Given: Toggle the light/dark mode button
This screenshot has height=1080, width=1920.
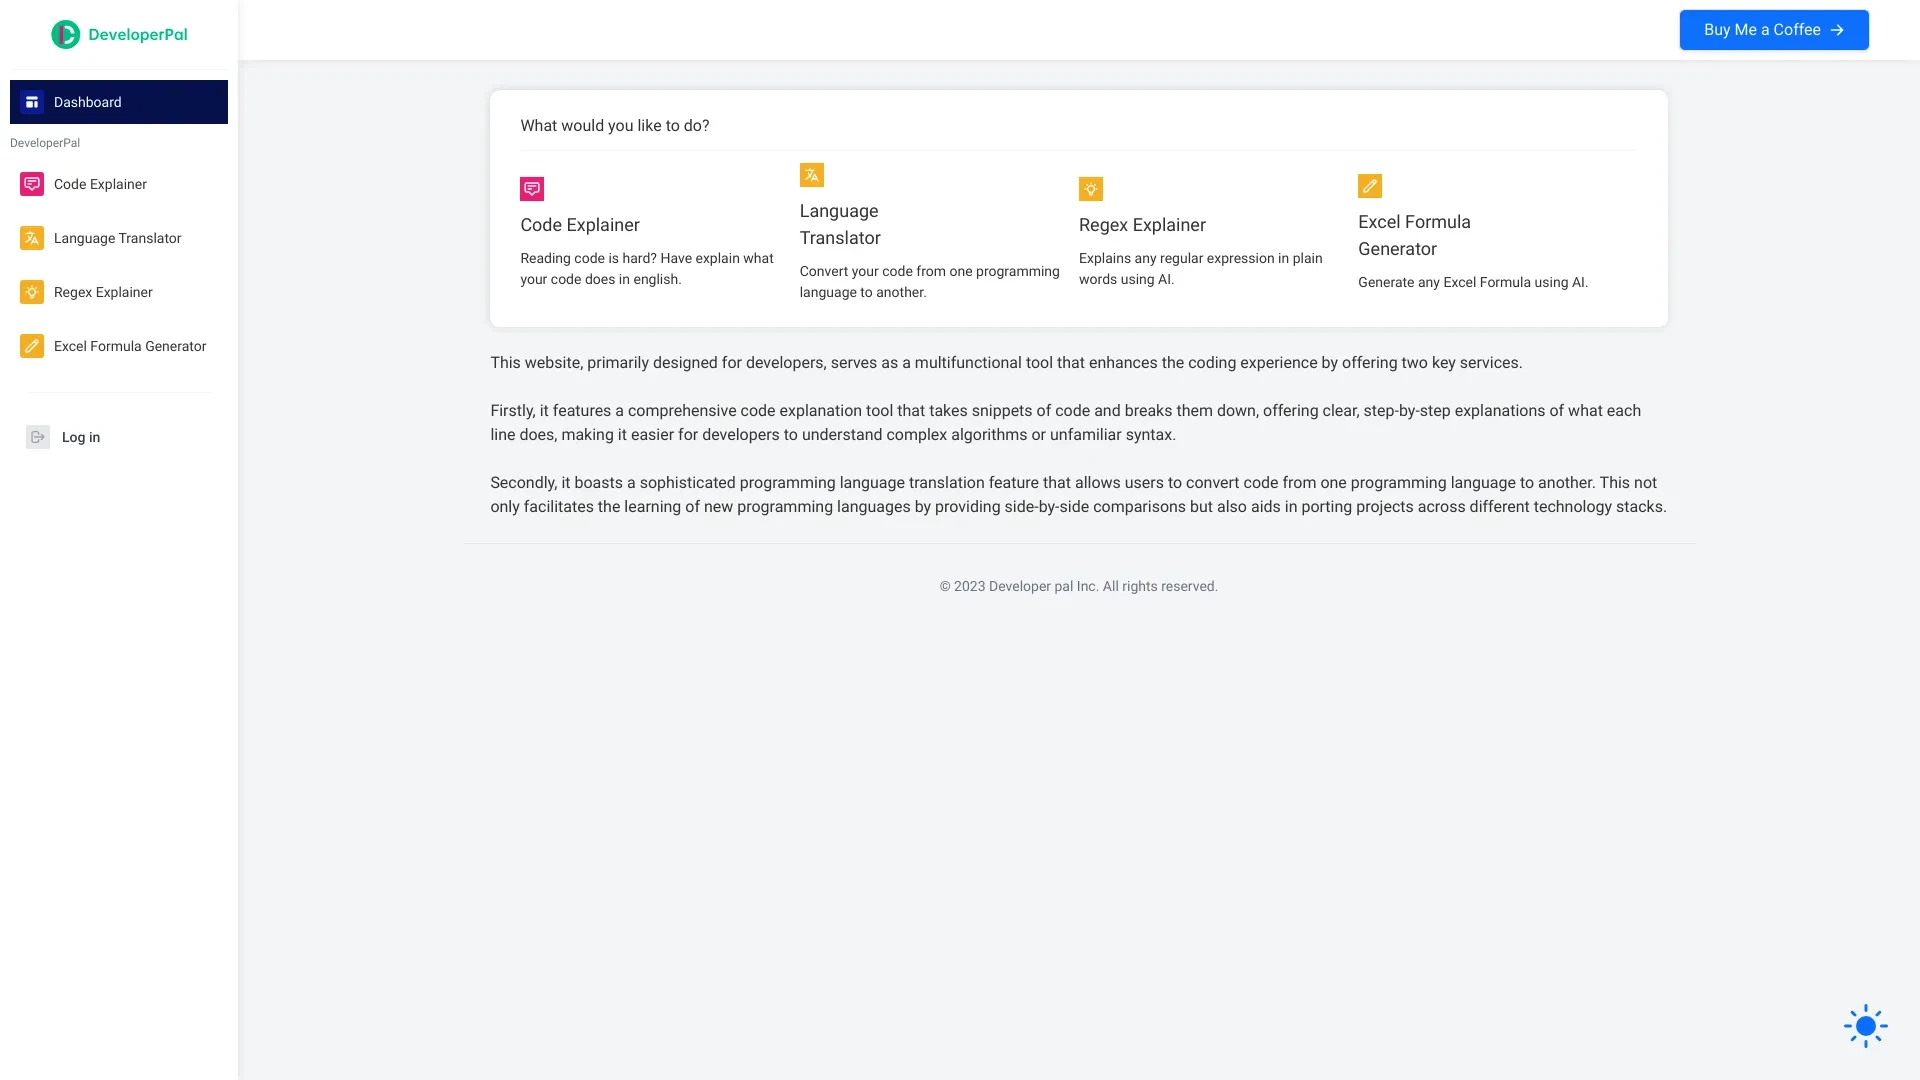Looking at the screenshot, I should (x=1865, y=1026).
